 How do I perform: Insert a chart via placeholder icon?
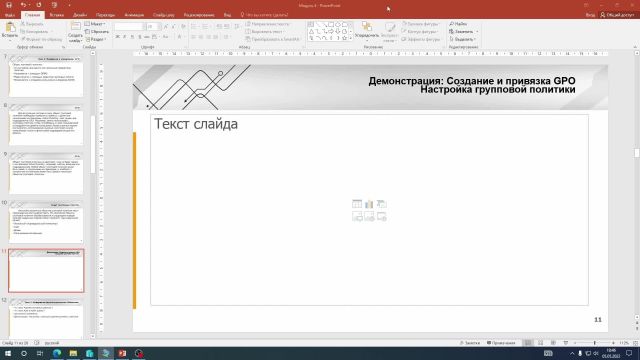click(x=369, y=204)
